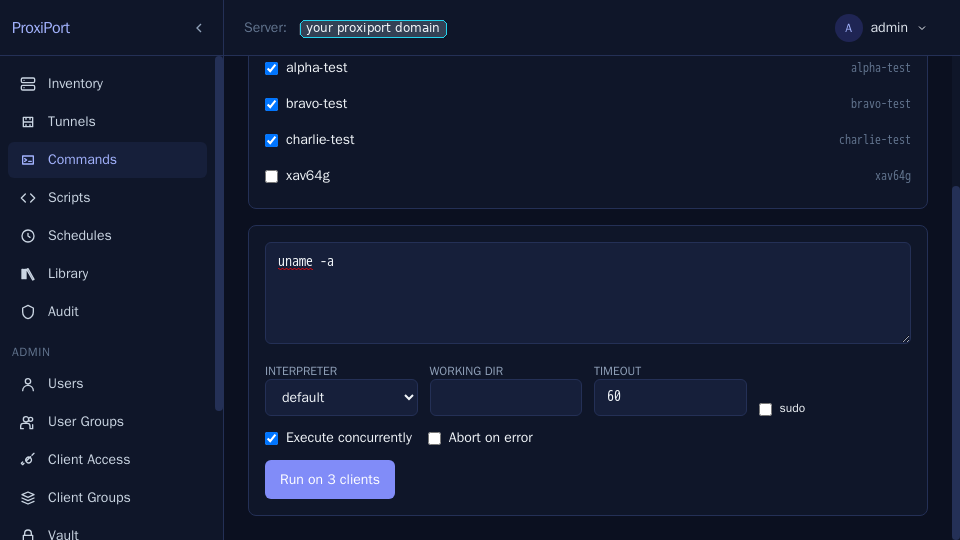Open Audit using the shield icon
The image size is (960, 540).
pyautogui.click(x=28, y=312)
